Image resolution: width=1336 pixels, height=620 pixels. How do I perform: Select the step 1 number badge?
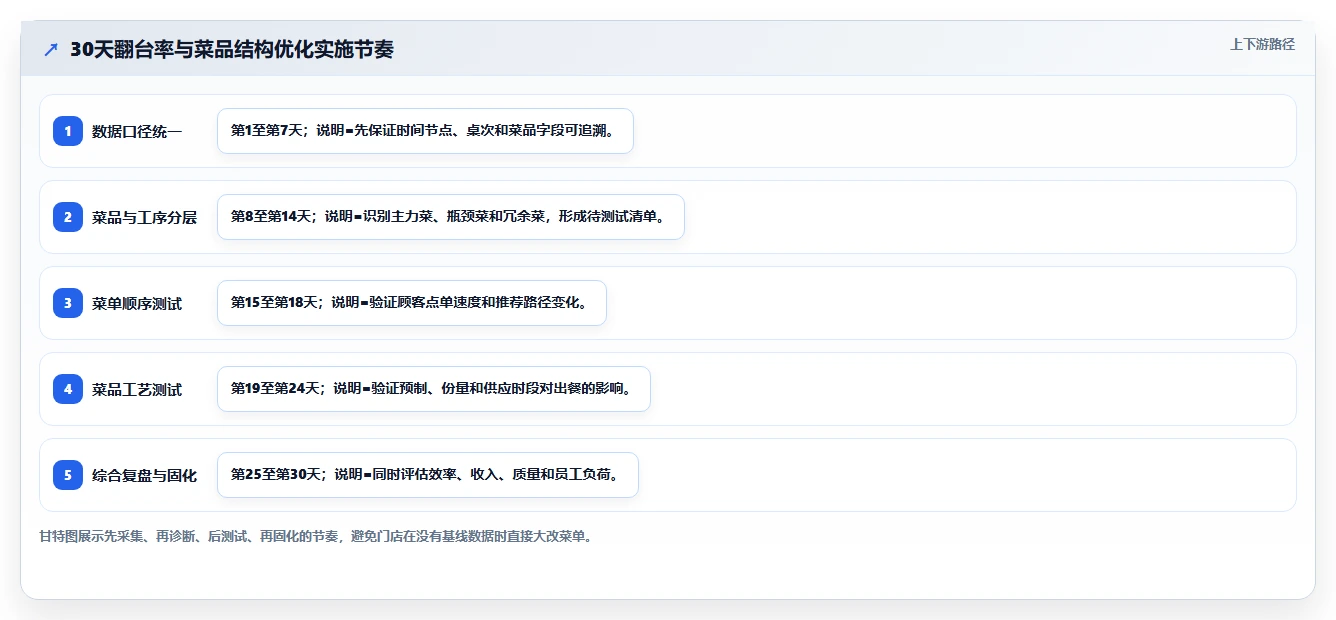tap(68, 131)
